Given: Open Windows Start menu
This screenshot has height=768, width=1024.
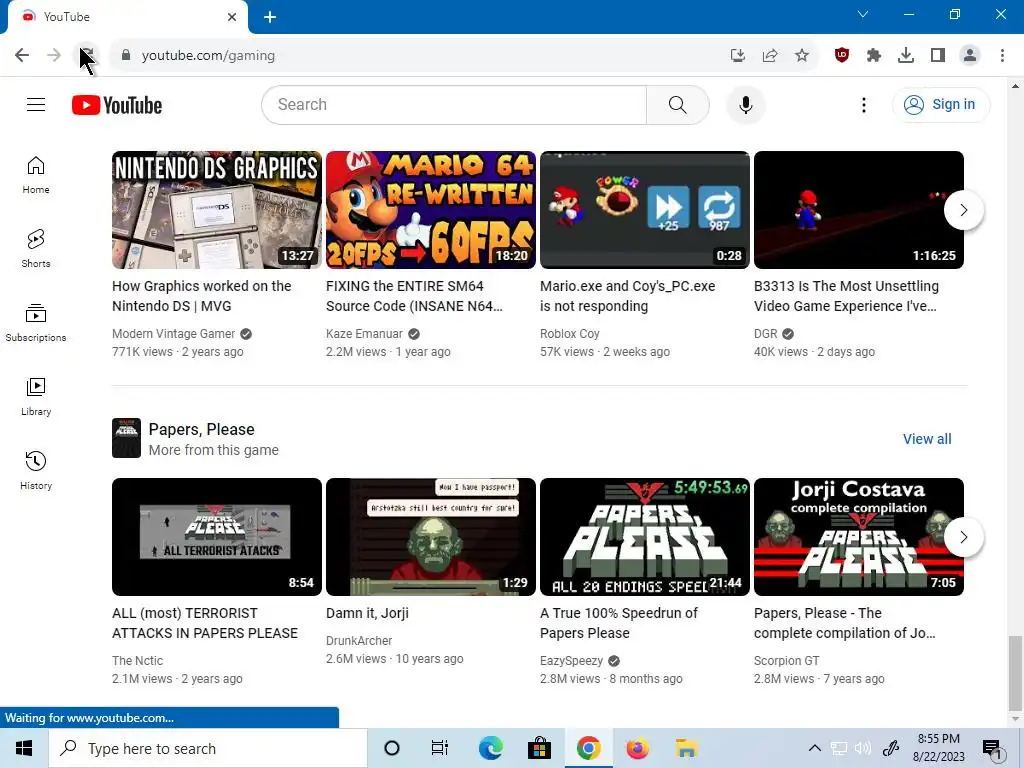Looking at the screenshot, I should coord(24,748).
